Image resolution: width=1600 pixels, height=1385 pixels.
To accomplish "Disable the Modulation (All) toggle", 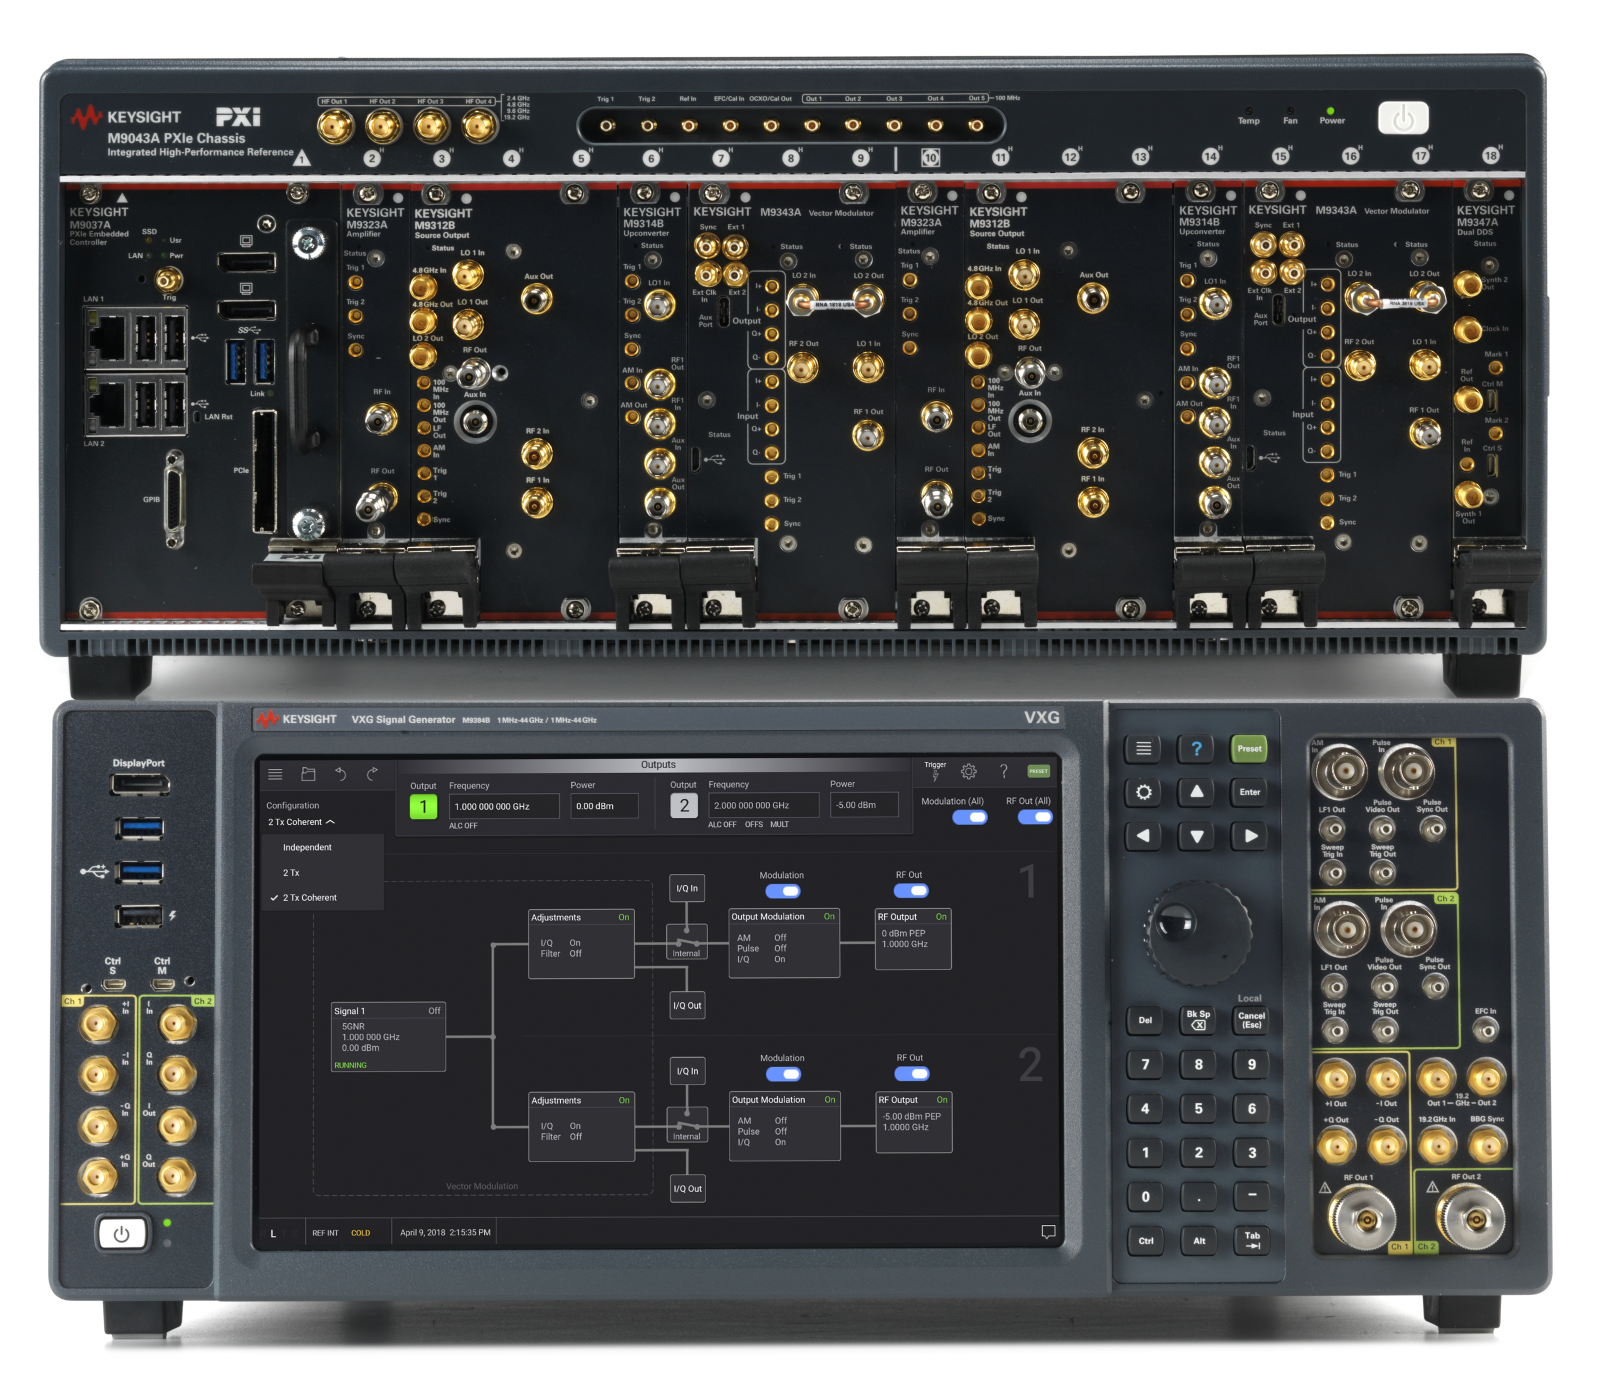I will coord(968,817).
